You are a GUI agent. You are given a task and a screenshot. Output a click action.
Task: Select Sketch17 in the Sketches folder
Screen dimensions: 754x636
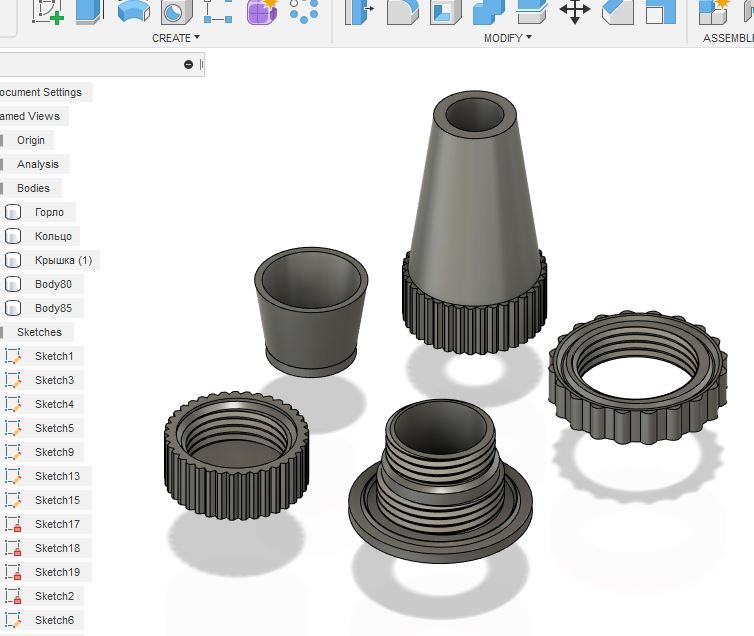click(x=57, y=524)
